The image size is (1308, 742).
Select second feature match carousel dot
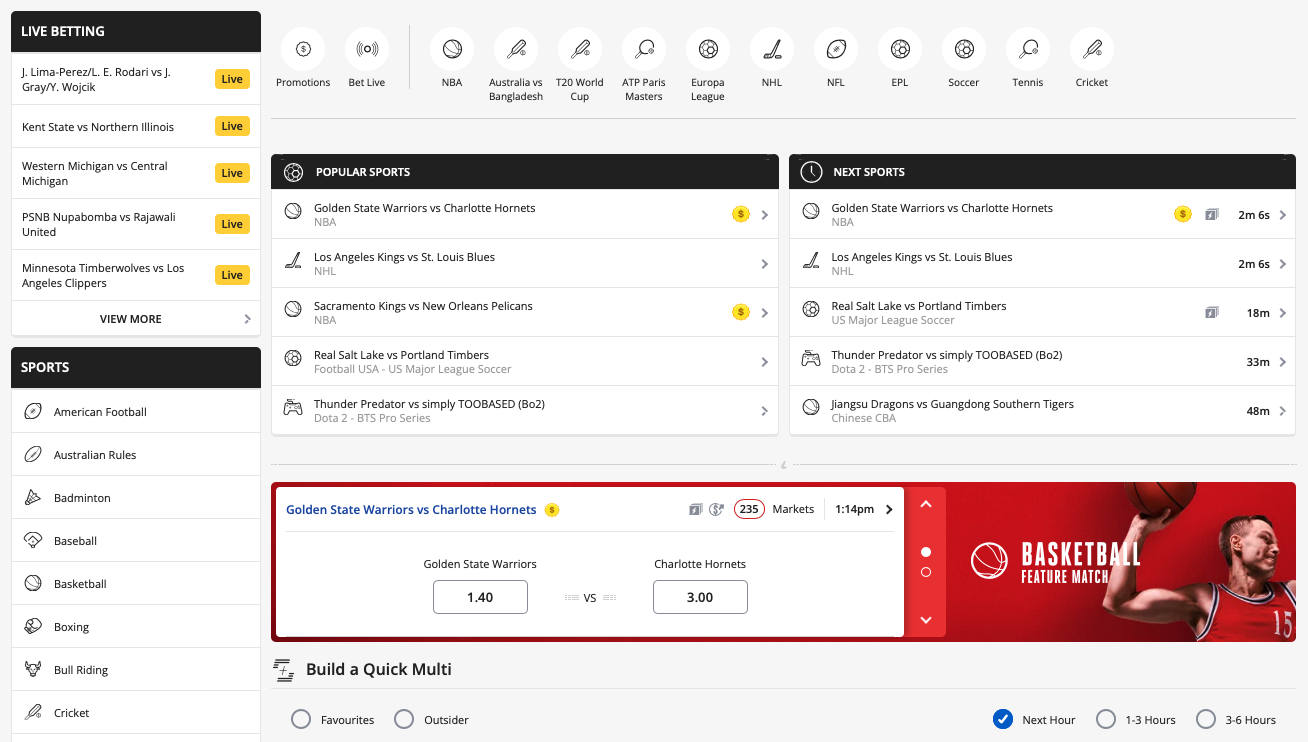click(x=926, y=572)
